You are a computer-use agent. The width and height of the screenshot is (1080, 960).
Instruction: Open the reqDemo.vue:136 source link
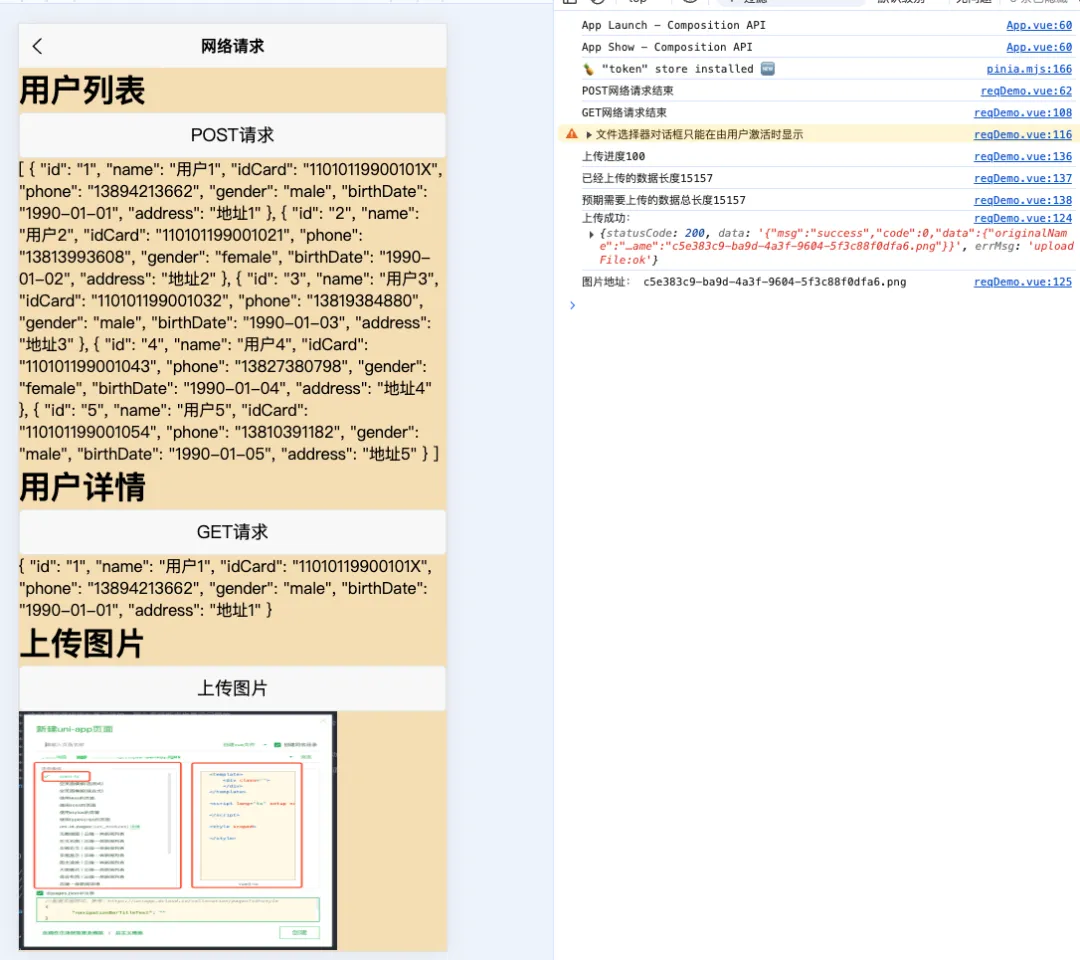tap(1023, 157)
